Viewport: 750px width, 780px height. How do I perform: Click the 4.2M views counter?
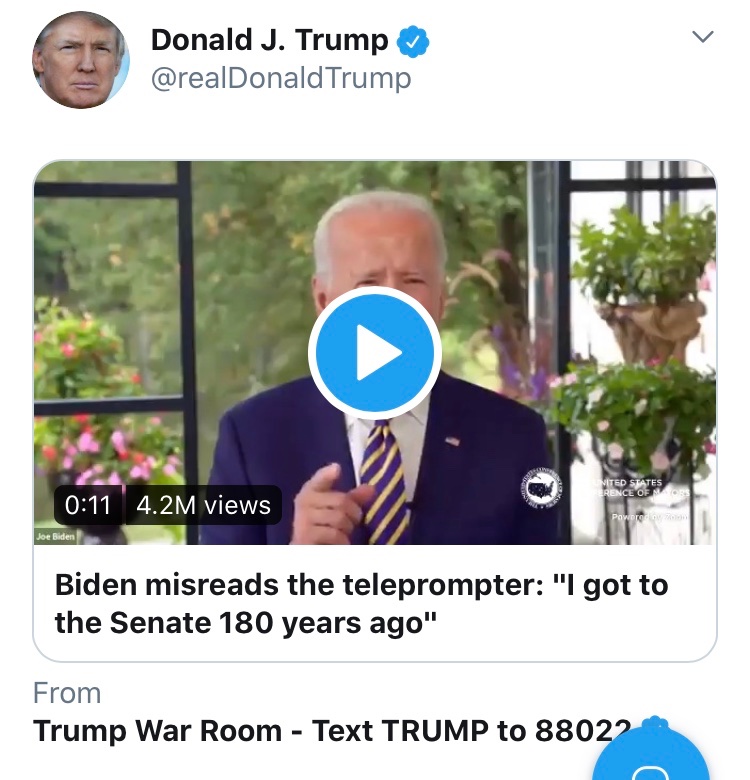pyautogui.click(x=203, y=505)
